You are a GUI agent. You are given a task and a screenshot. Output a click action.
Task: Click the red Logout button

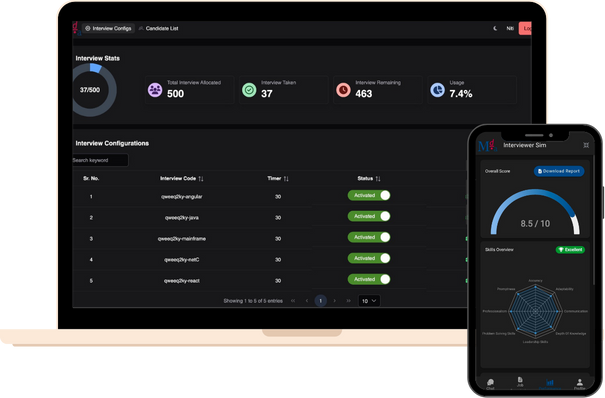(x=525, y=28)
